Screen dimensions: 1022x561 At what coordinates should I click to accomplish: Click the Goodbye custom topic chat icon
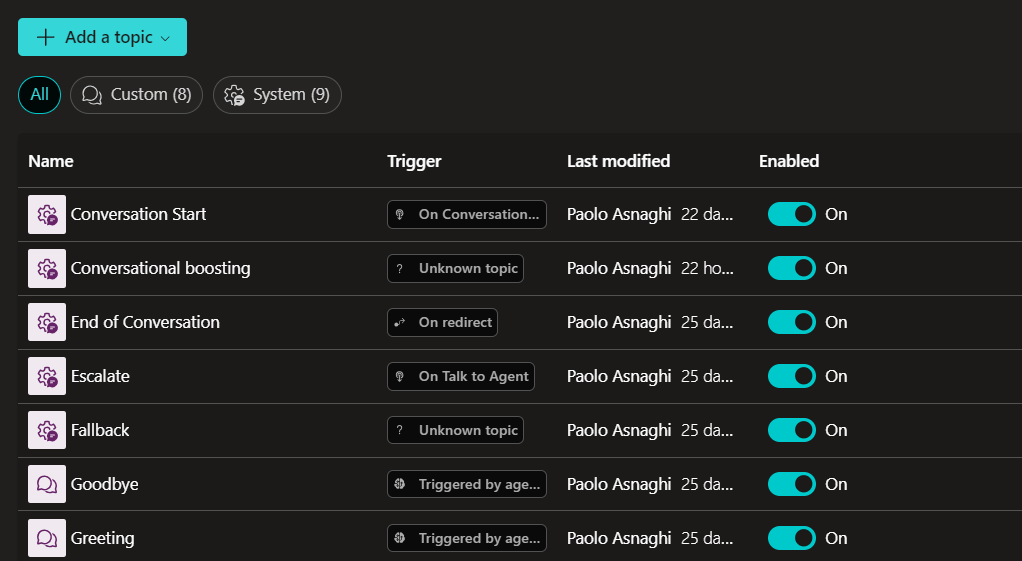tap(47, 484)
